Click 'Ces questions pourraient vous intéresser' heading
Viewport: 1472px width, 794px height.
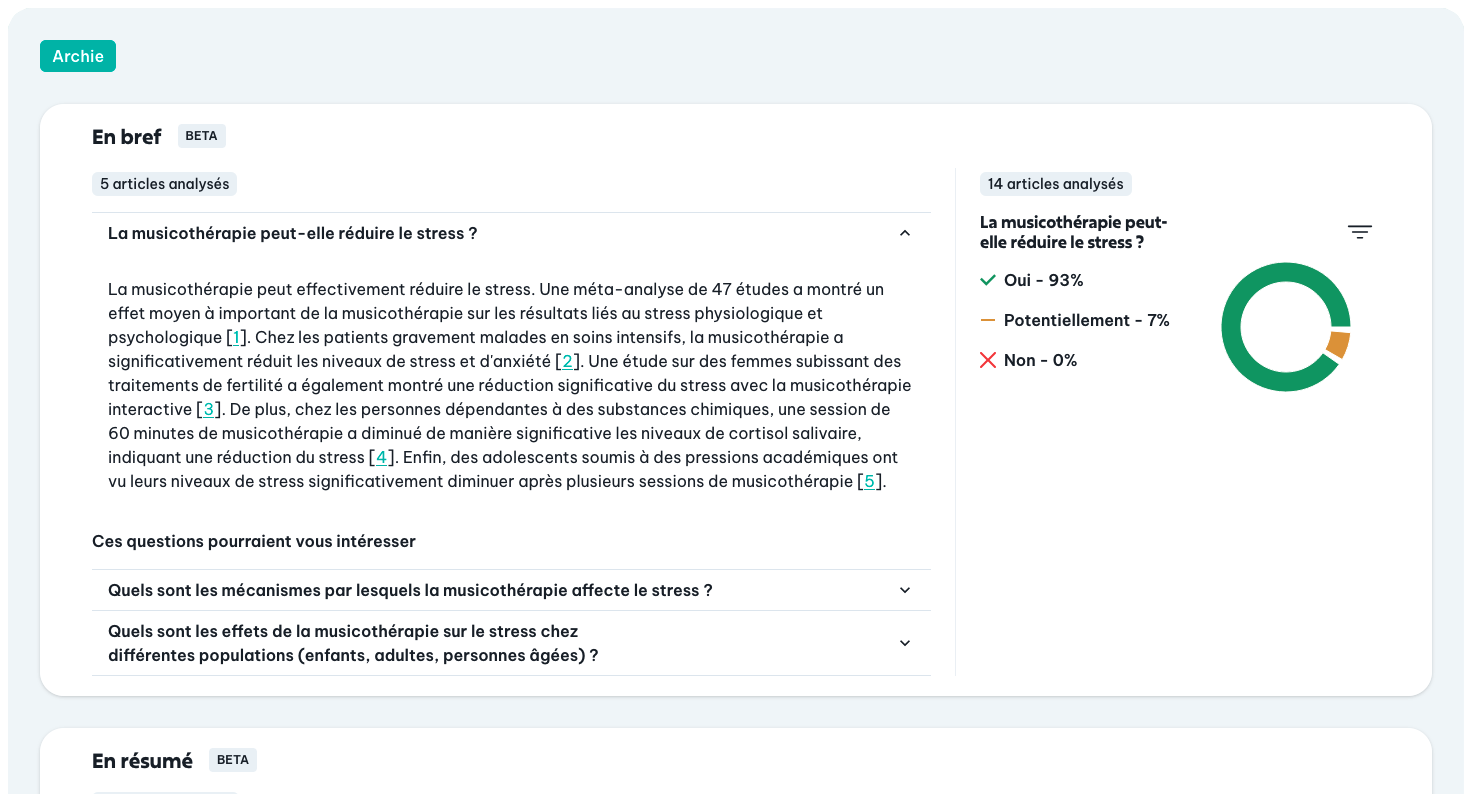[254, 541]
